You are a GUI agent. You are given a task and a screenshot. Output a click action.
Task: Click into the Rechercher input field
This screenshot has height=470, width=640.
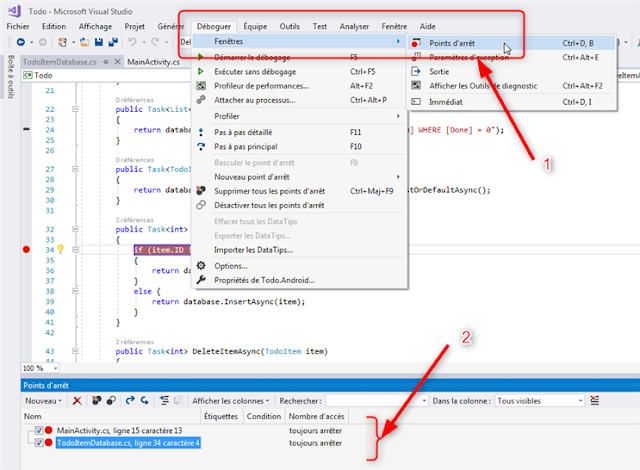(373, 401)
